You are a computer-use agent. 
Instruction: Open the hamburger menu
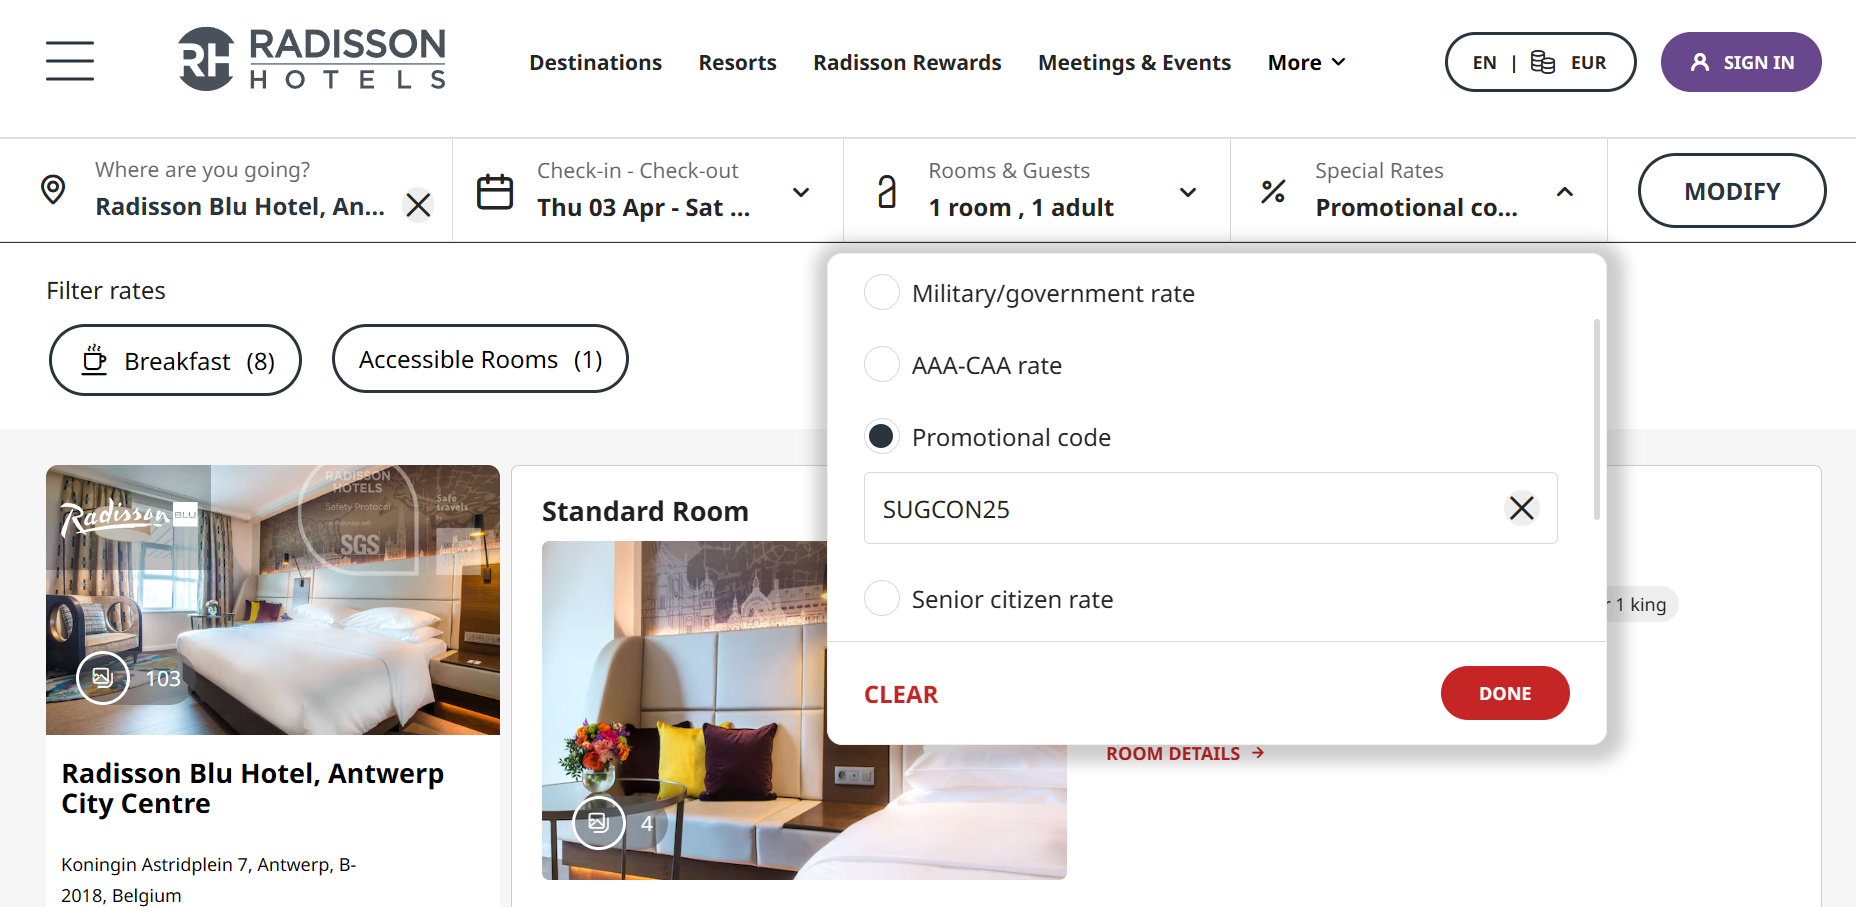(70, 61)
